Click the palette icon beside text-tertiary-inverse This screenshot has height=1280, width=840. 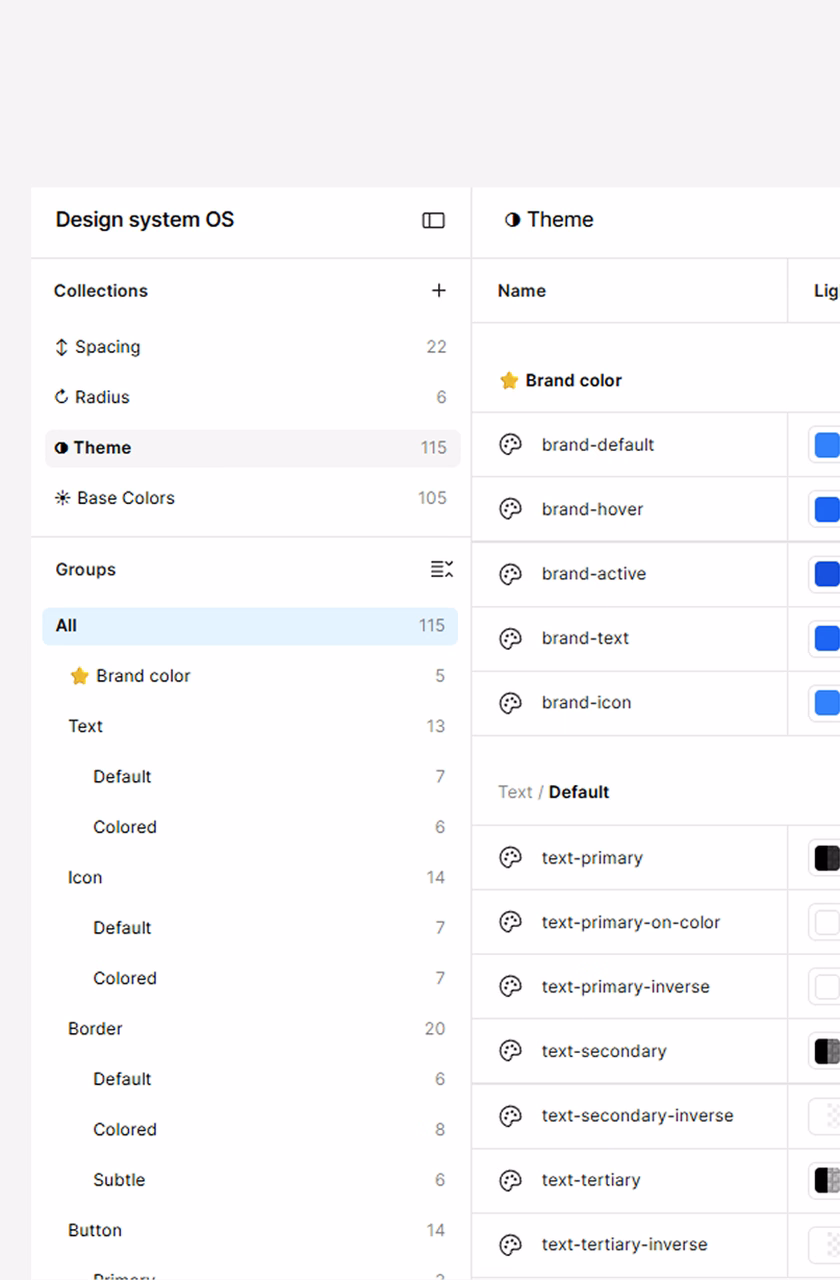[x=510, y=1244]
